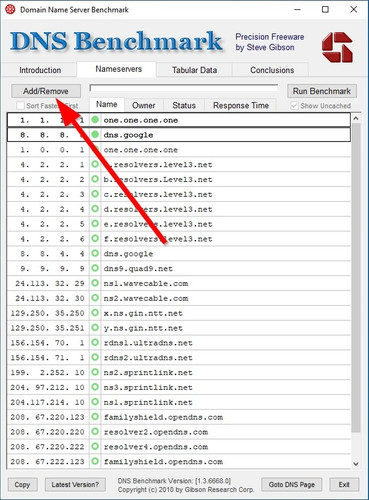This screenshot has height=500, width=369.
Task: Select the 1.0.0.1 one.one.one.one row
Action: (x=179, y=149)
